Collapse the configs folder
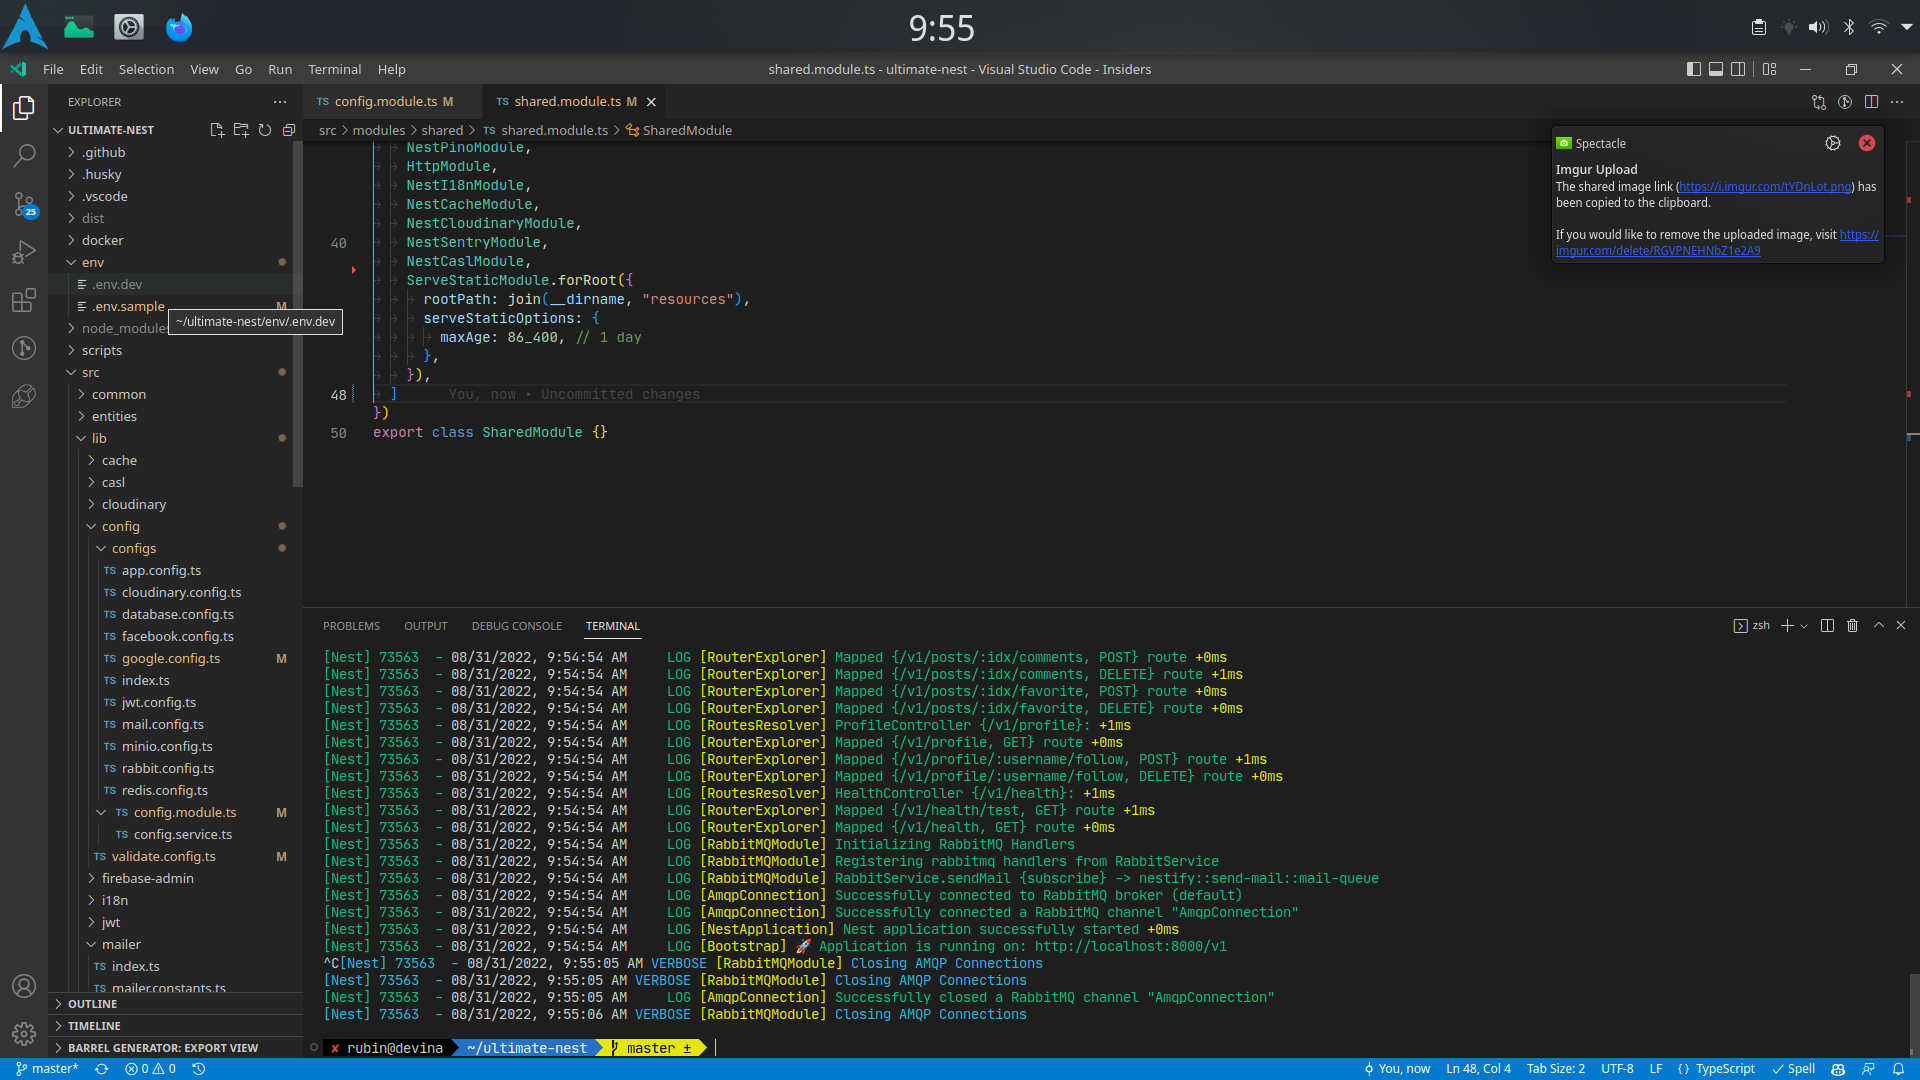1920x1080 pixels. coord(176,548)
